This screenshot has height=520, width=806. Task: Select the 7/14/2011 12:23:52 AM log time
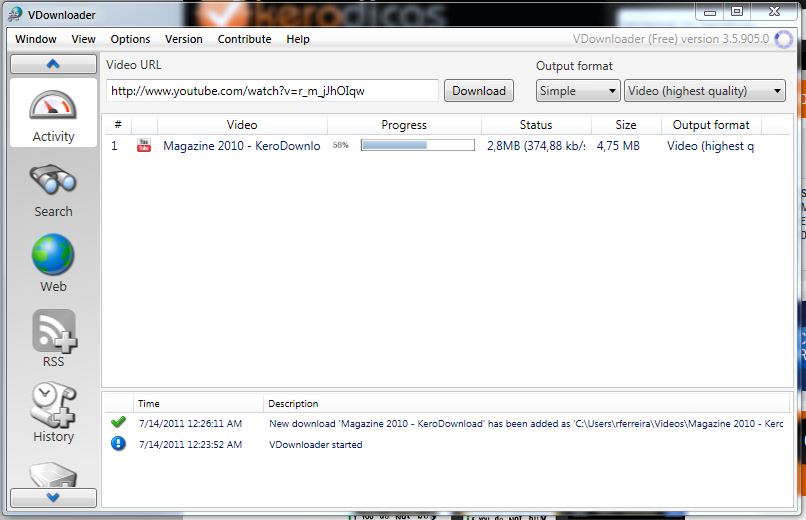click(190, 444)
